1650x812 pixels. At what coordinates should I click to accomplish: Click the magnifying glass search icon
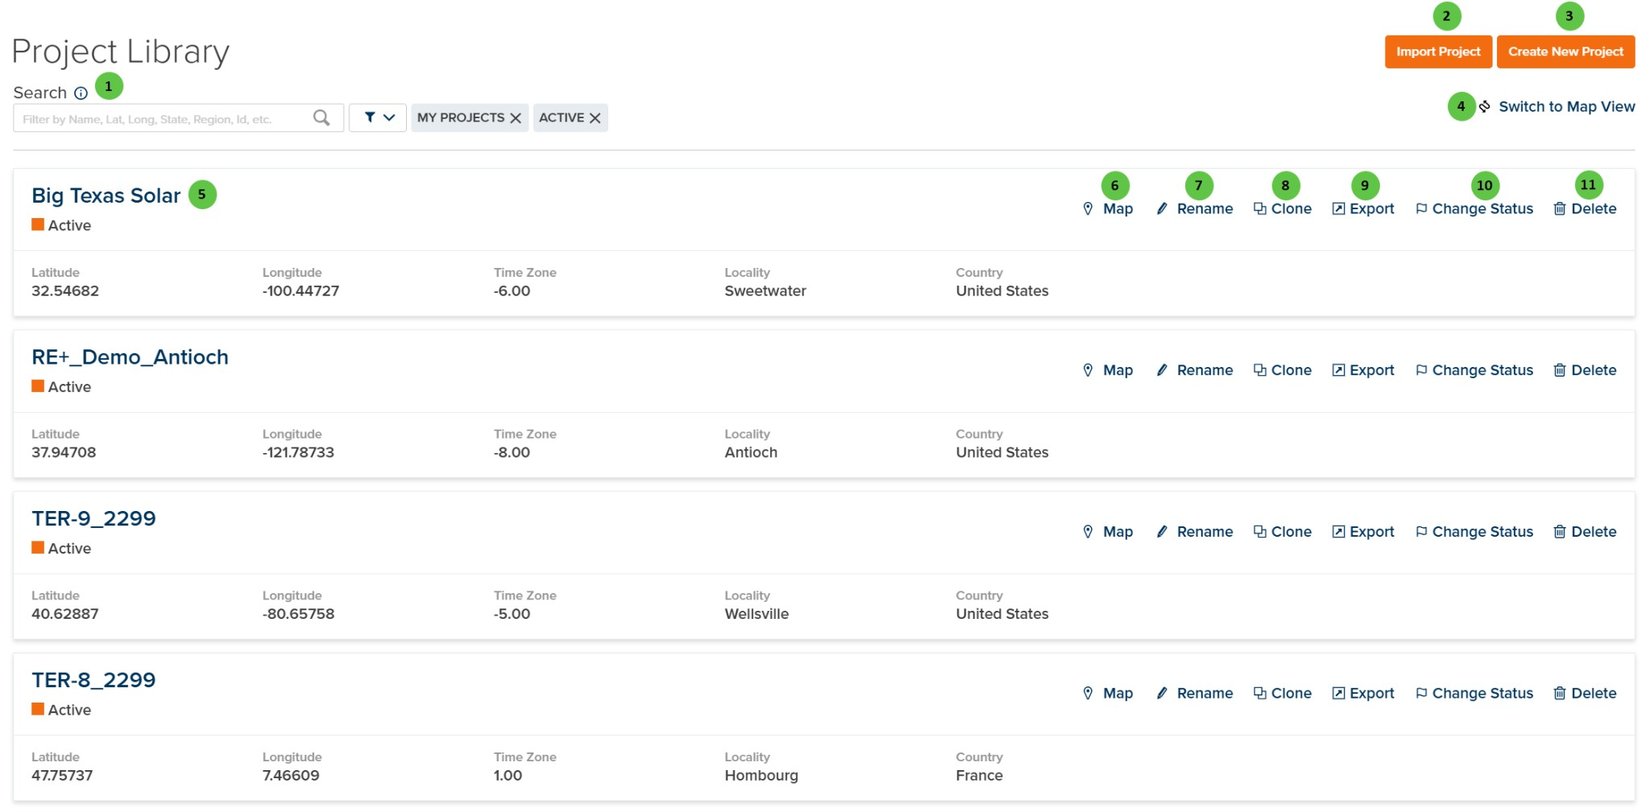[321, 118]
